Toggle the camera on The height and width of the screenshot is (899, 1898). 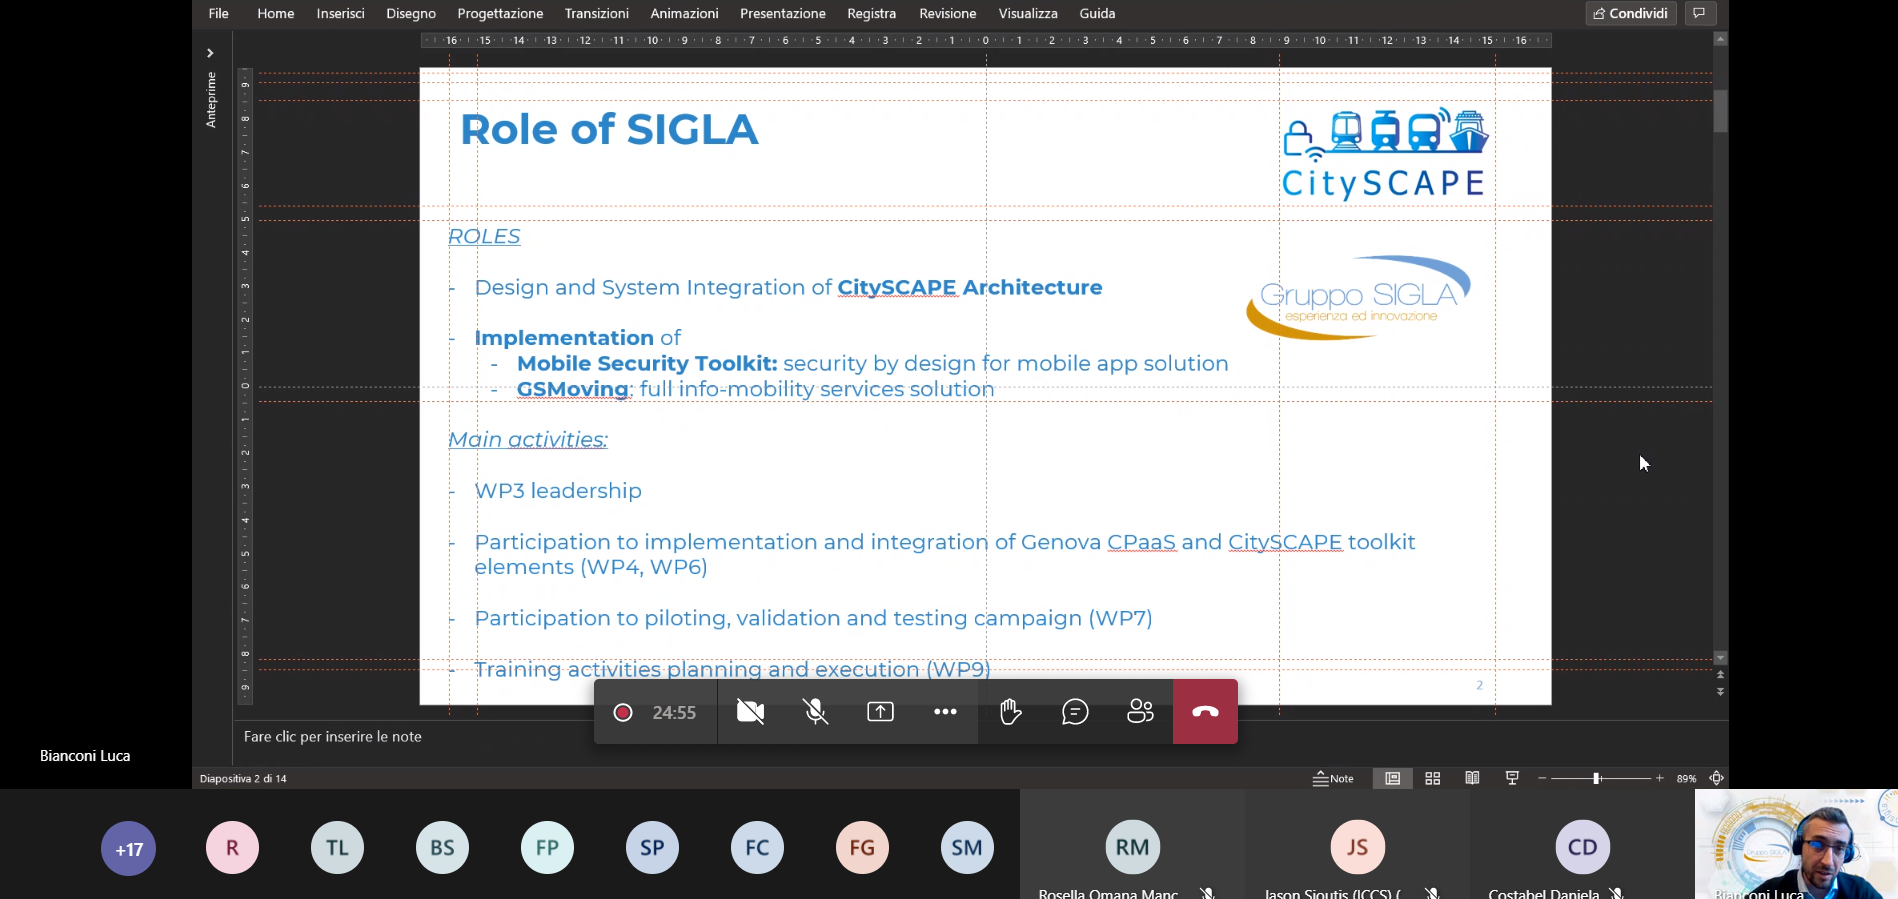(750, 712)
